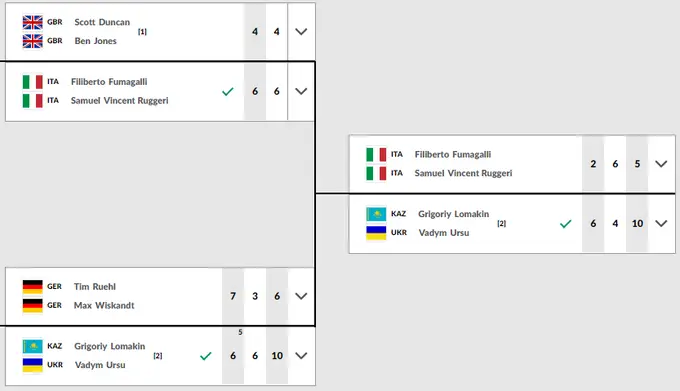Viewport: 680px width, 391px height.
Task: Expand Fumagalli/Ruggeri final row chevron
Action: pyautogui.click(x=661, y=164)
